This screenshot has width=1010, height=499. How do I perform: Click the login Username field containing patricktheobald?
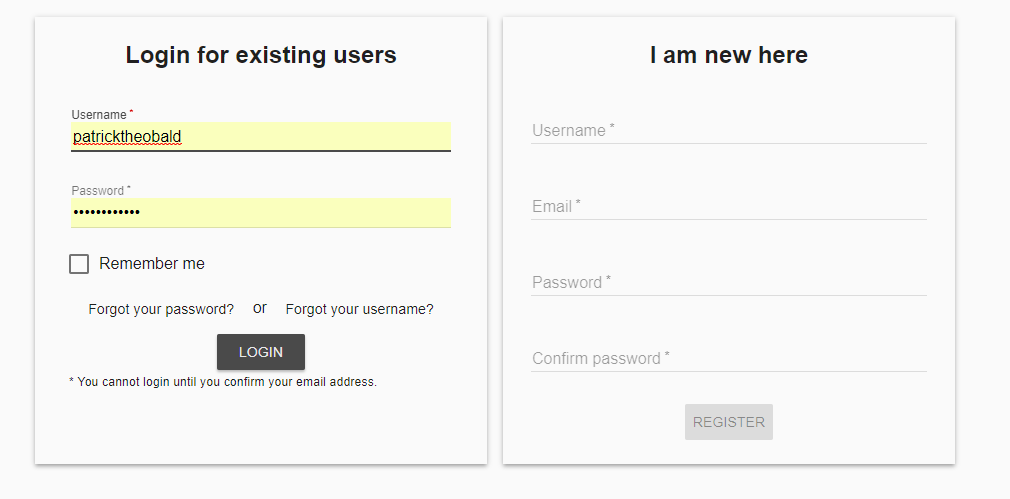click(x=261, y=137)
